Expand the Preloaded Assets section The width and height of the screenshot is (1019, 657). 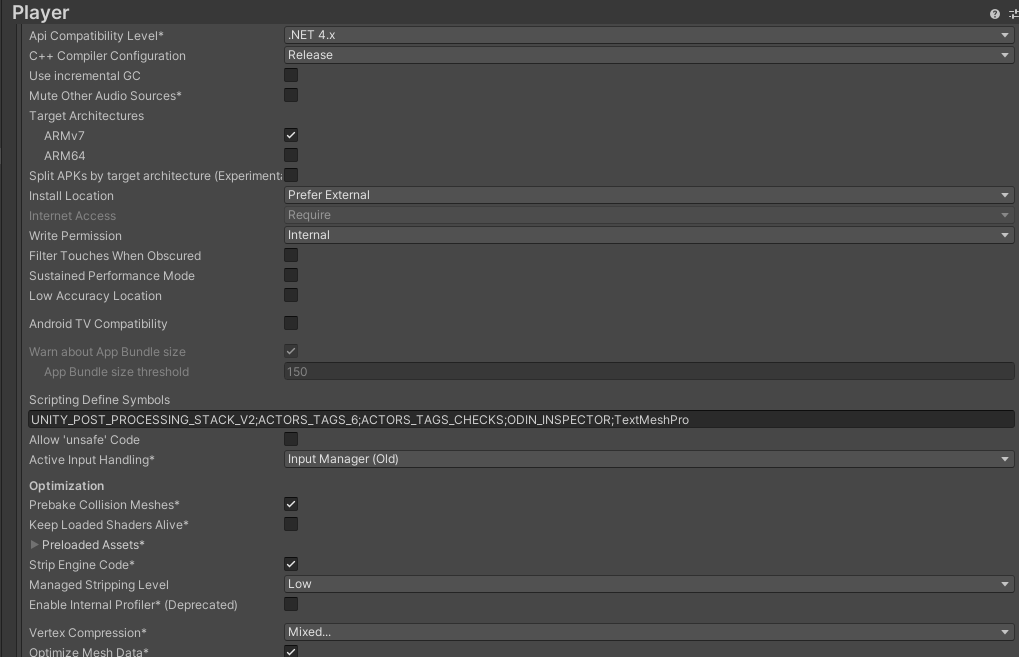click(x=35, y=544)
